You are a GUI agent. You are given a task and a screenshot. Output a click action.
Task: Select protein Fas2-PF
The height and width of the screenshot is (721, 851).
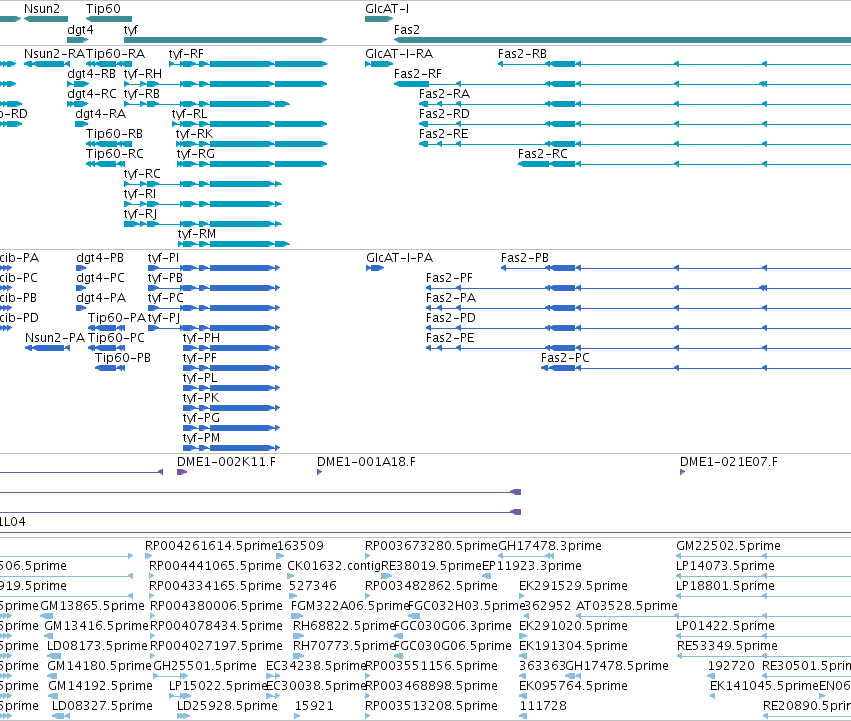click(x=449, y=278)
